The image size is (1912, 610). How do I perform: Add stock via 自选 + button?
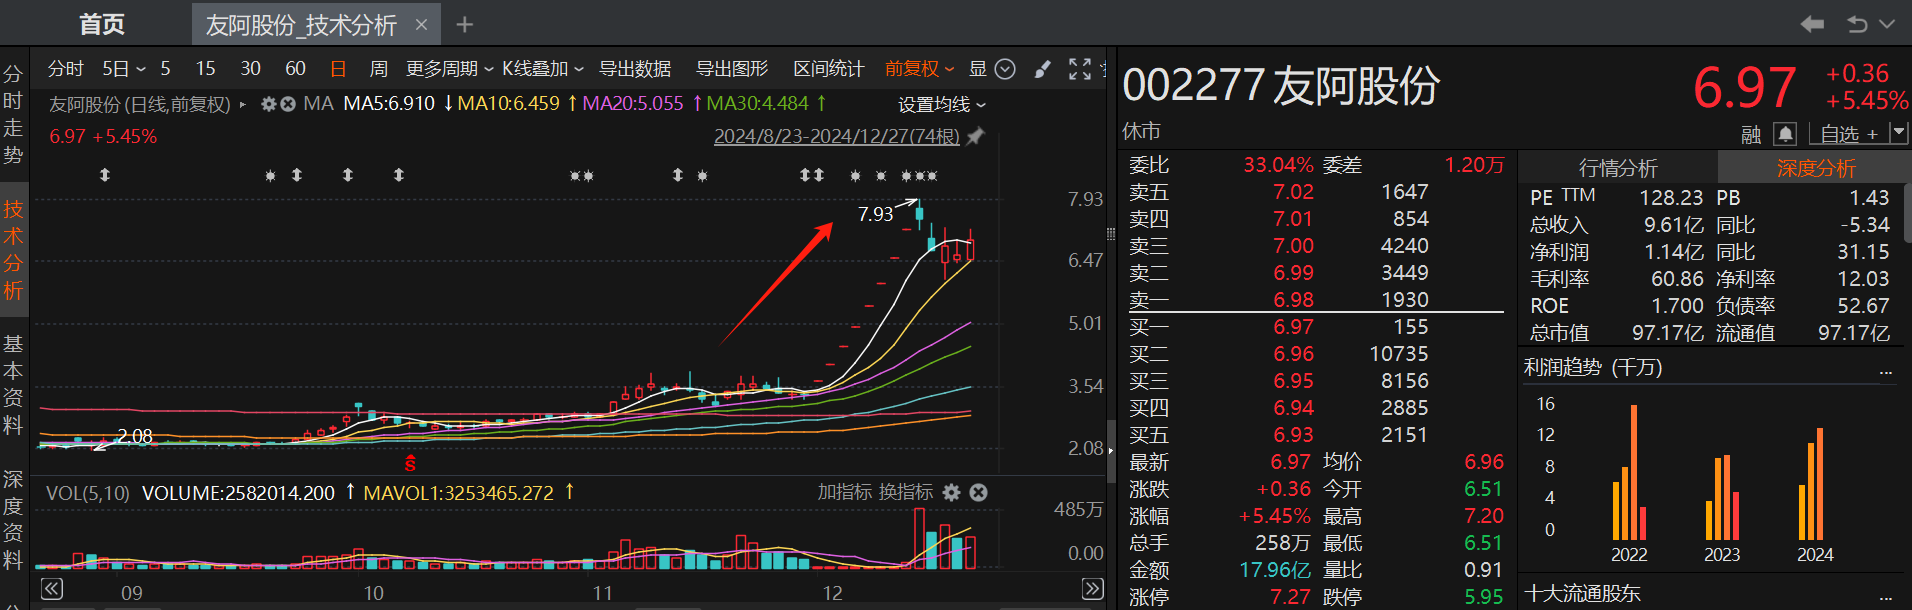click(1848, 134)
